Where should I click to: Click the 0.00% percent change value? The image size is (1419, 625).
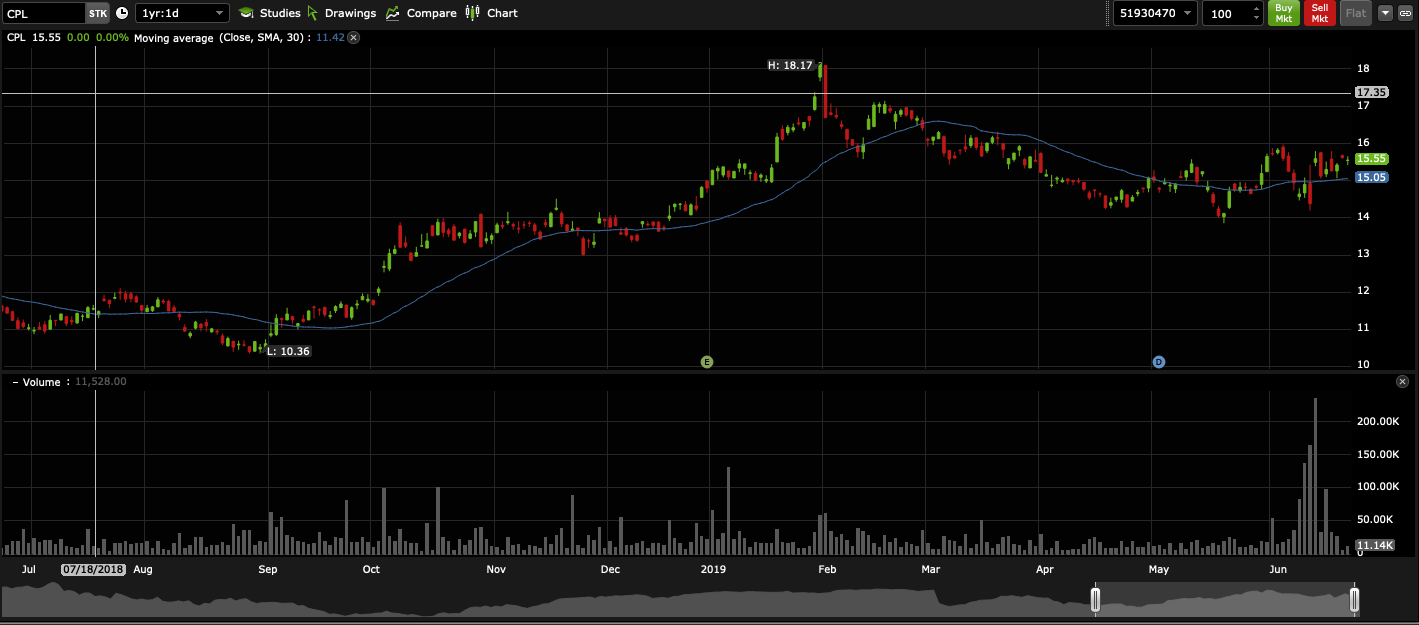(112, 37)
